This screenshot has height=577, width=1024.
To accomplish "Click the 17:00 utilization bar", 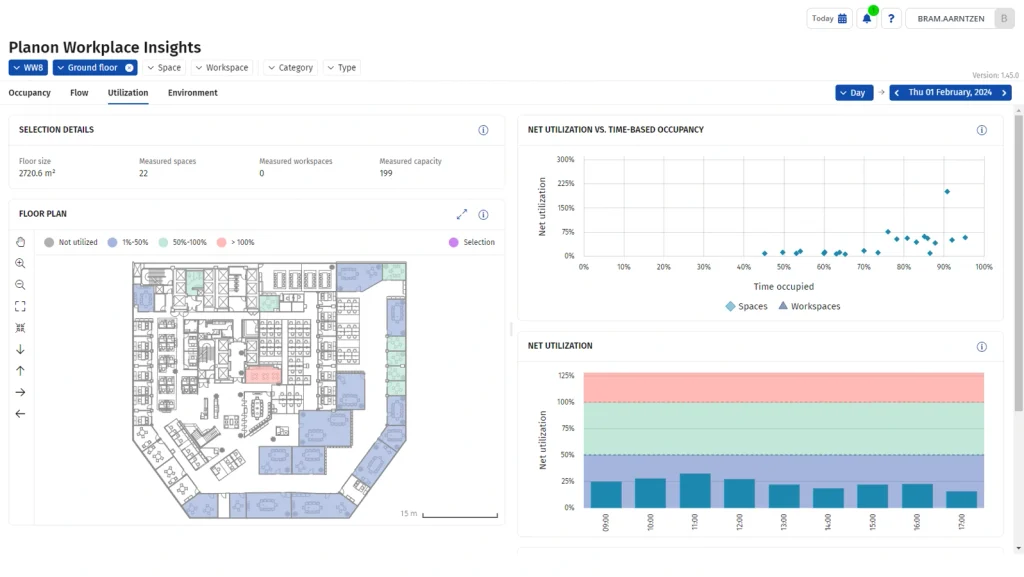I will 961,499.
